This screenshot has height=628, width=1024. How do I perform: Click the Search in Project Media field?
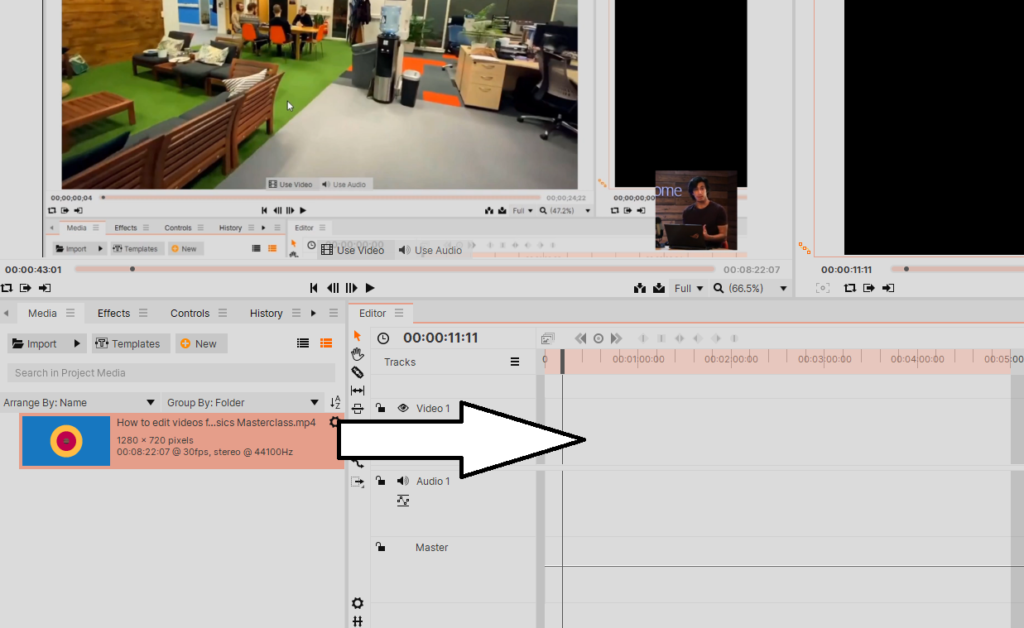[171, 373]
